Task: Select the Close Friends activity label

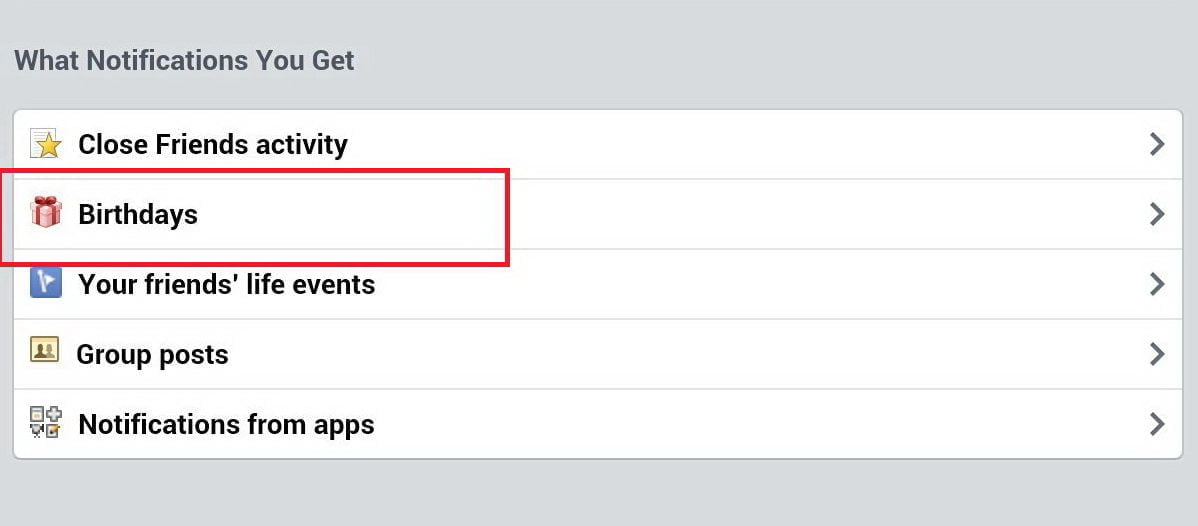Action: click(x=213, y=144)
